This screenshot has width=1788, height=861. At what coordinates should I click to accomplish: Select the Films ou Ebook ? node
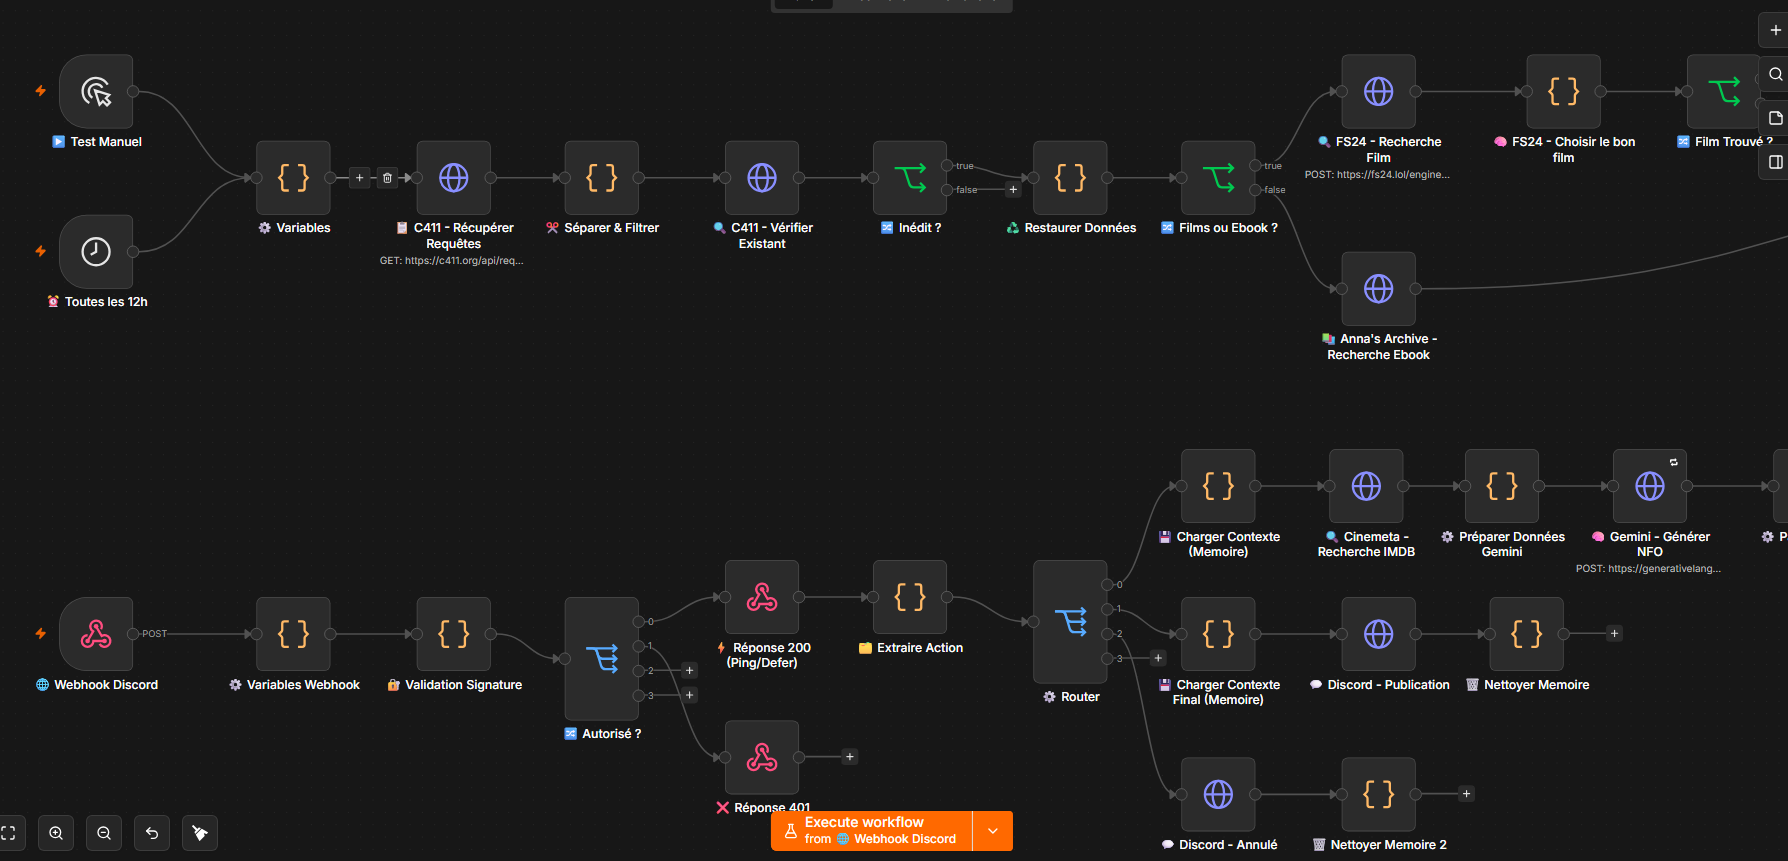click(x=1218, y=178)
